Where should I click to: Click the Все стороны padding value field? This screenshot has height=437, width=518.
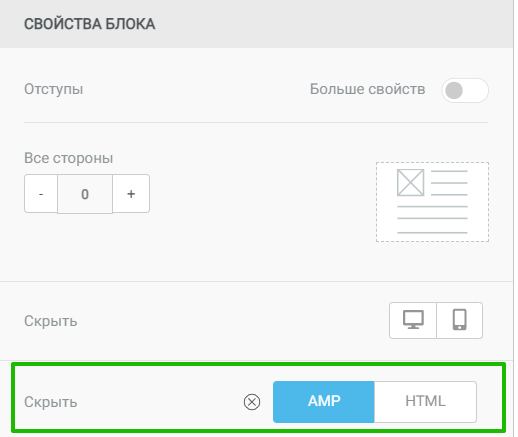[85, 194]
